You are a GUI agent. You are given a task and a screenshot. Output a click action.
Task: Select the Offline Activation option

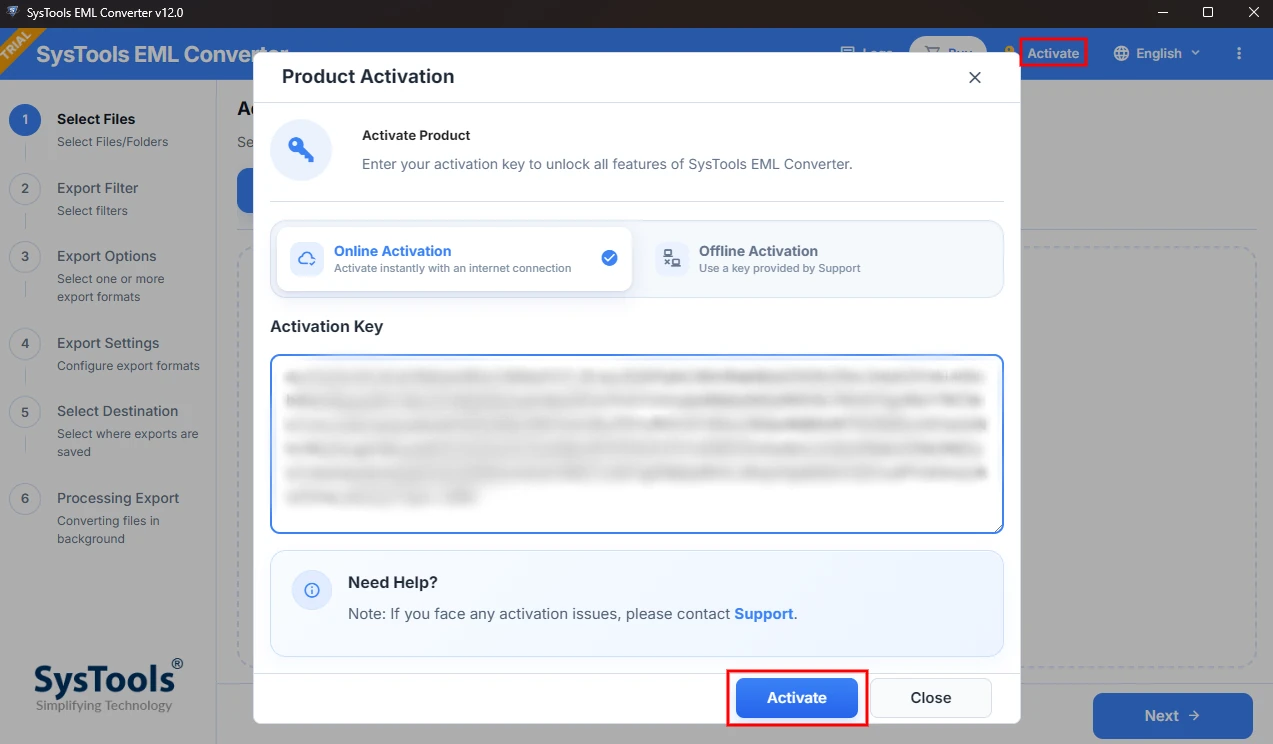820,259
